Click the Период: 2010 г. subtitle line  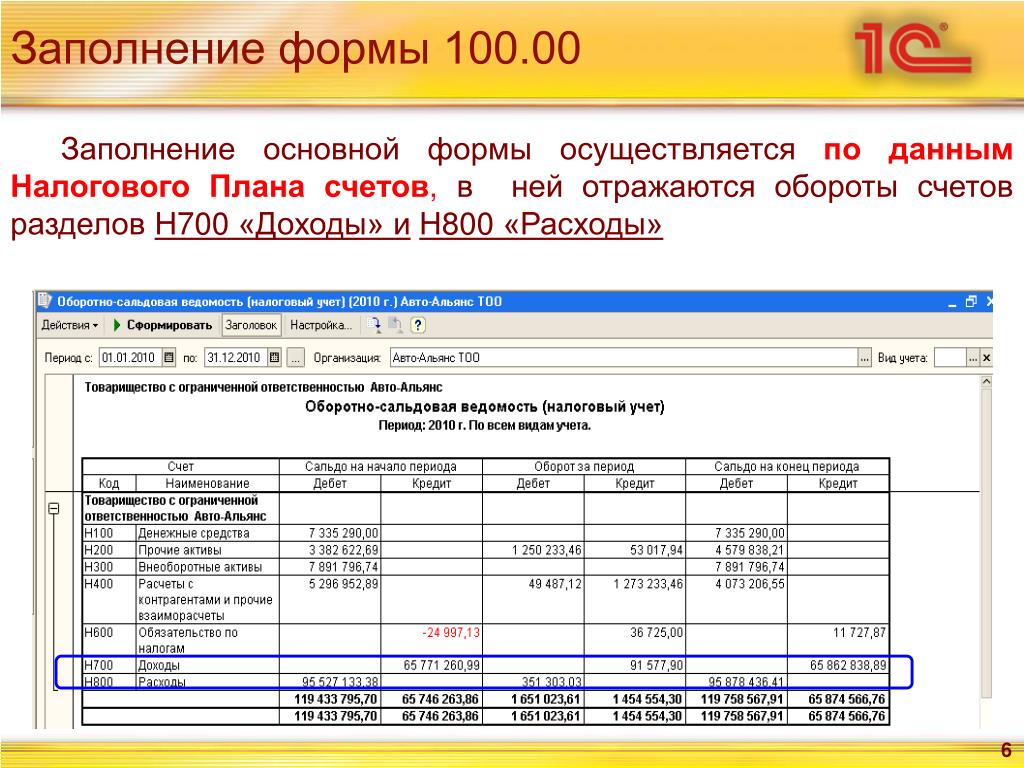485,426
